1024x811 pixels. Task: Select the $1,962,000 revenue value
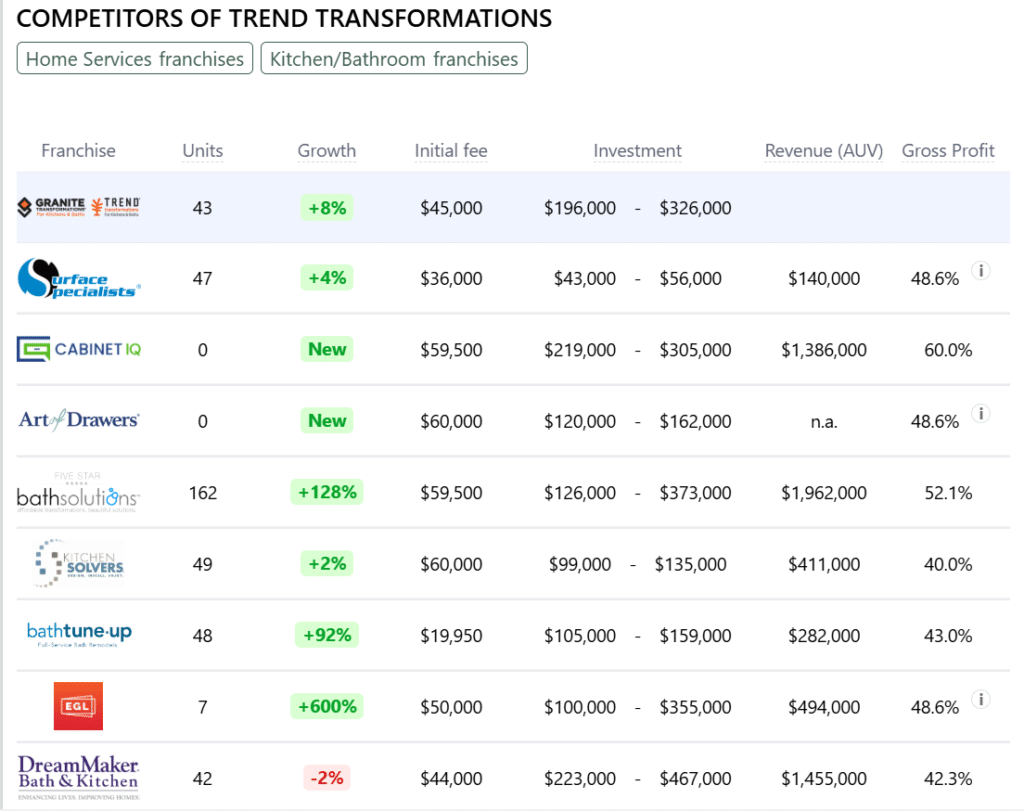824,493
